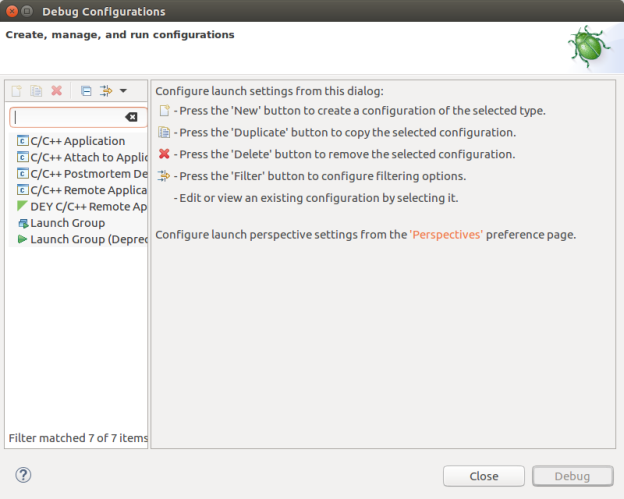Click the New launch configuration icon
Image resolution: width=624 pixels, height=499 pixels.
pyautogui.click(x=16, y=91)
